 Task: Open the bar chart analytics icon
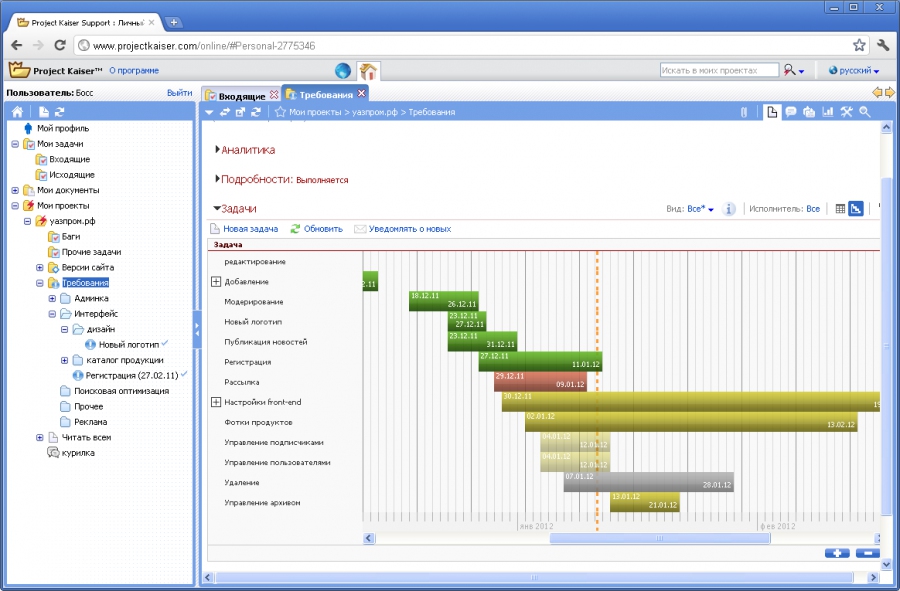(x=828, y=112)
